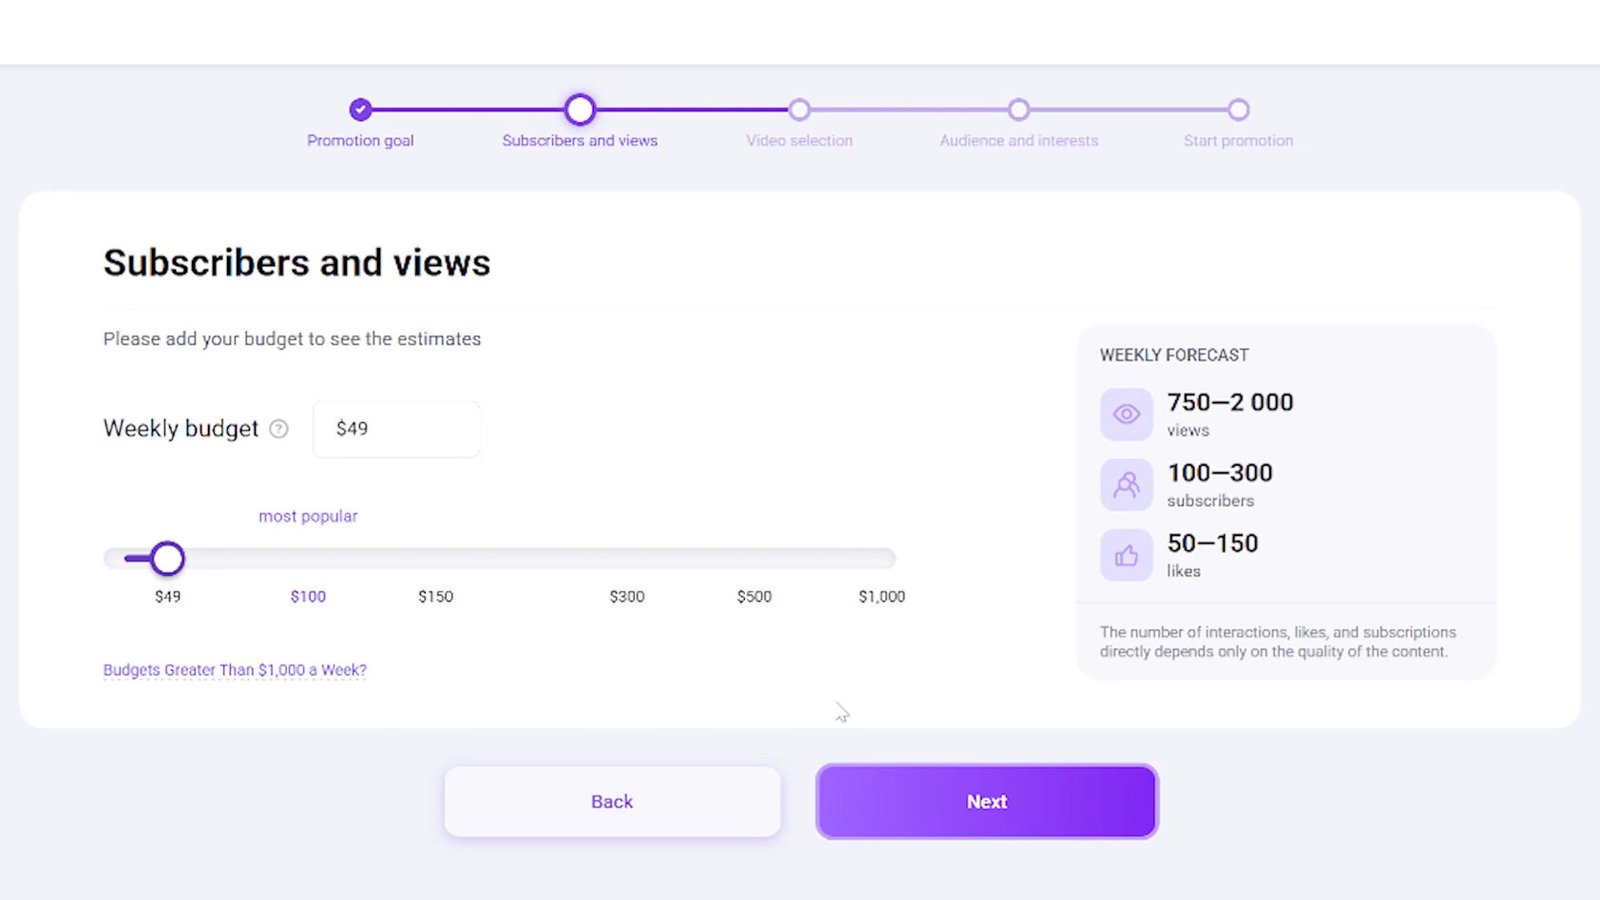Screen dimensions: 1600x900
Task: Choose the $500 mark on budget slider
Action: click(x=754, y=596)
